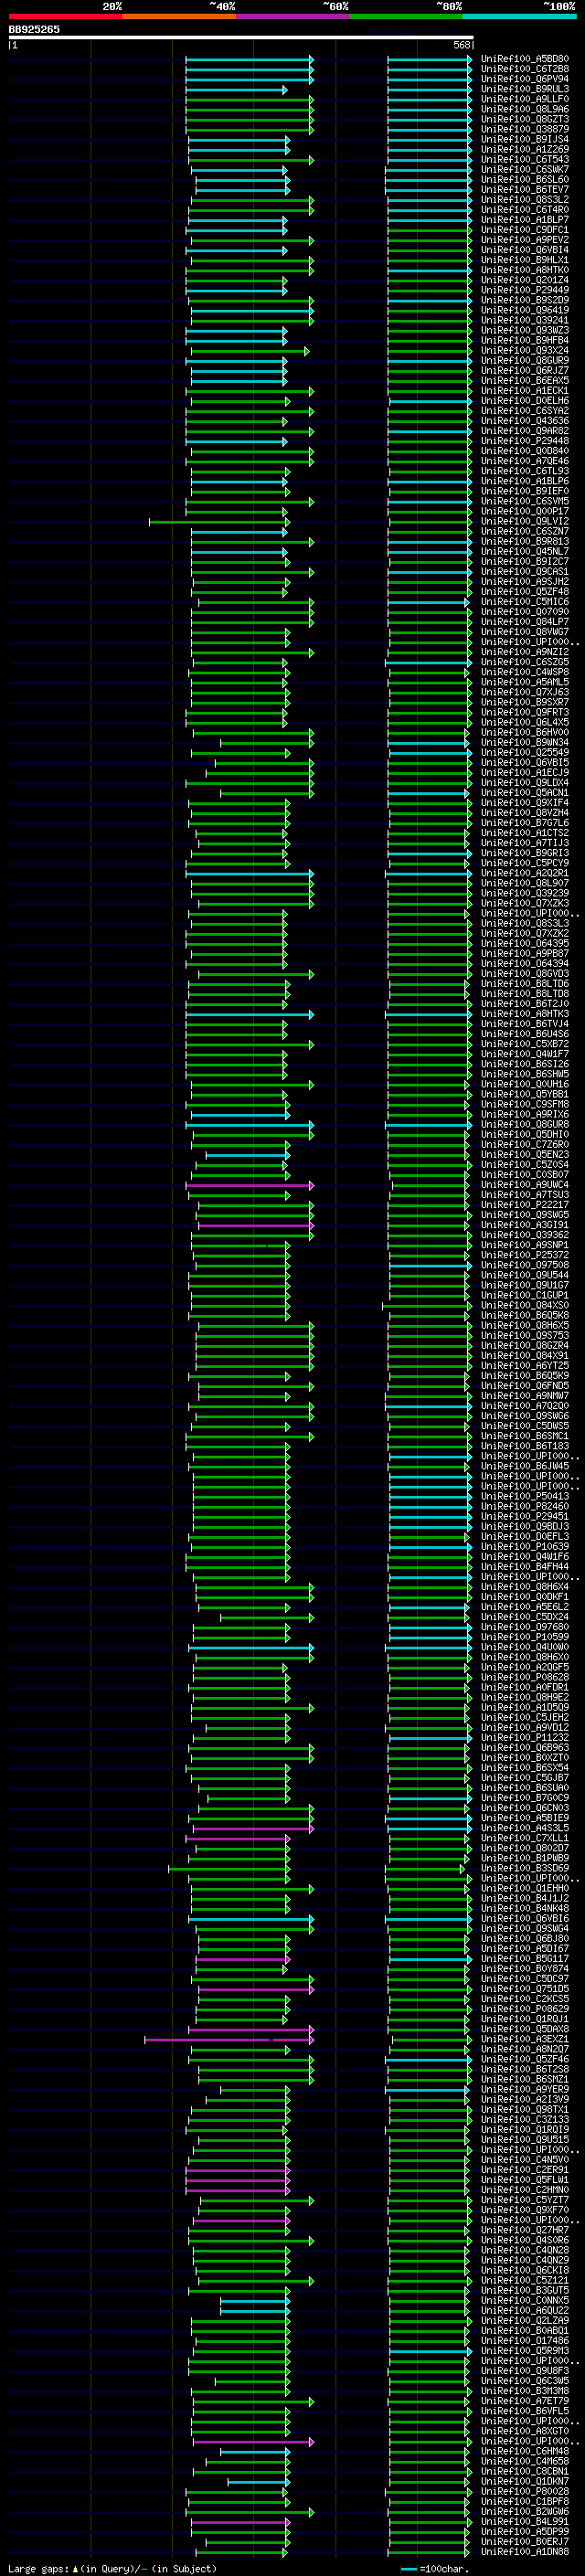The width and height of the screenshot is (585, 2576).
Task: Select the UniRef100_B9RUL3 entry
Action: (x=525, y=89)
